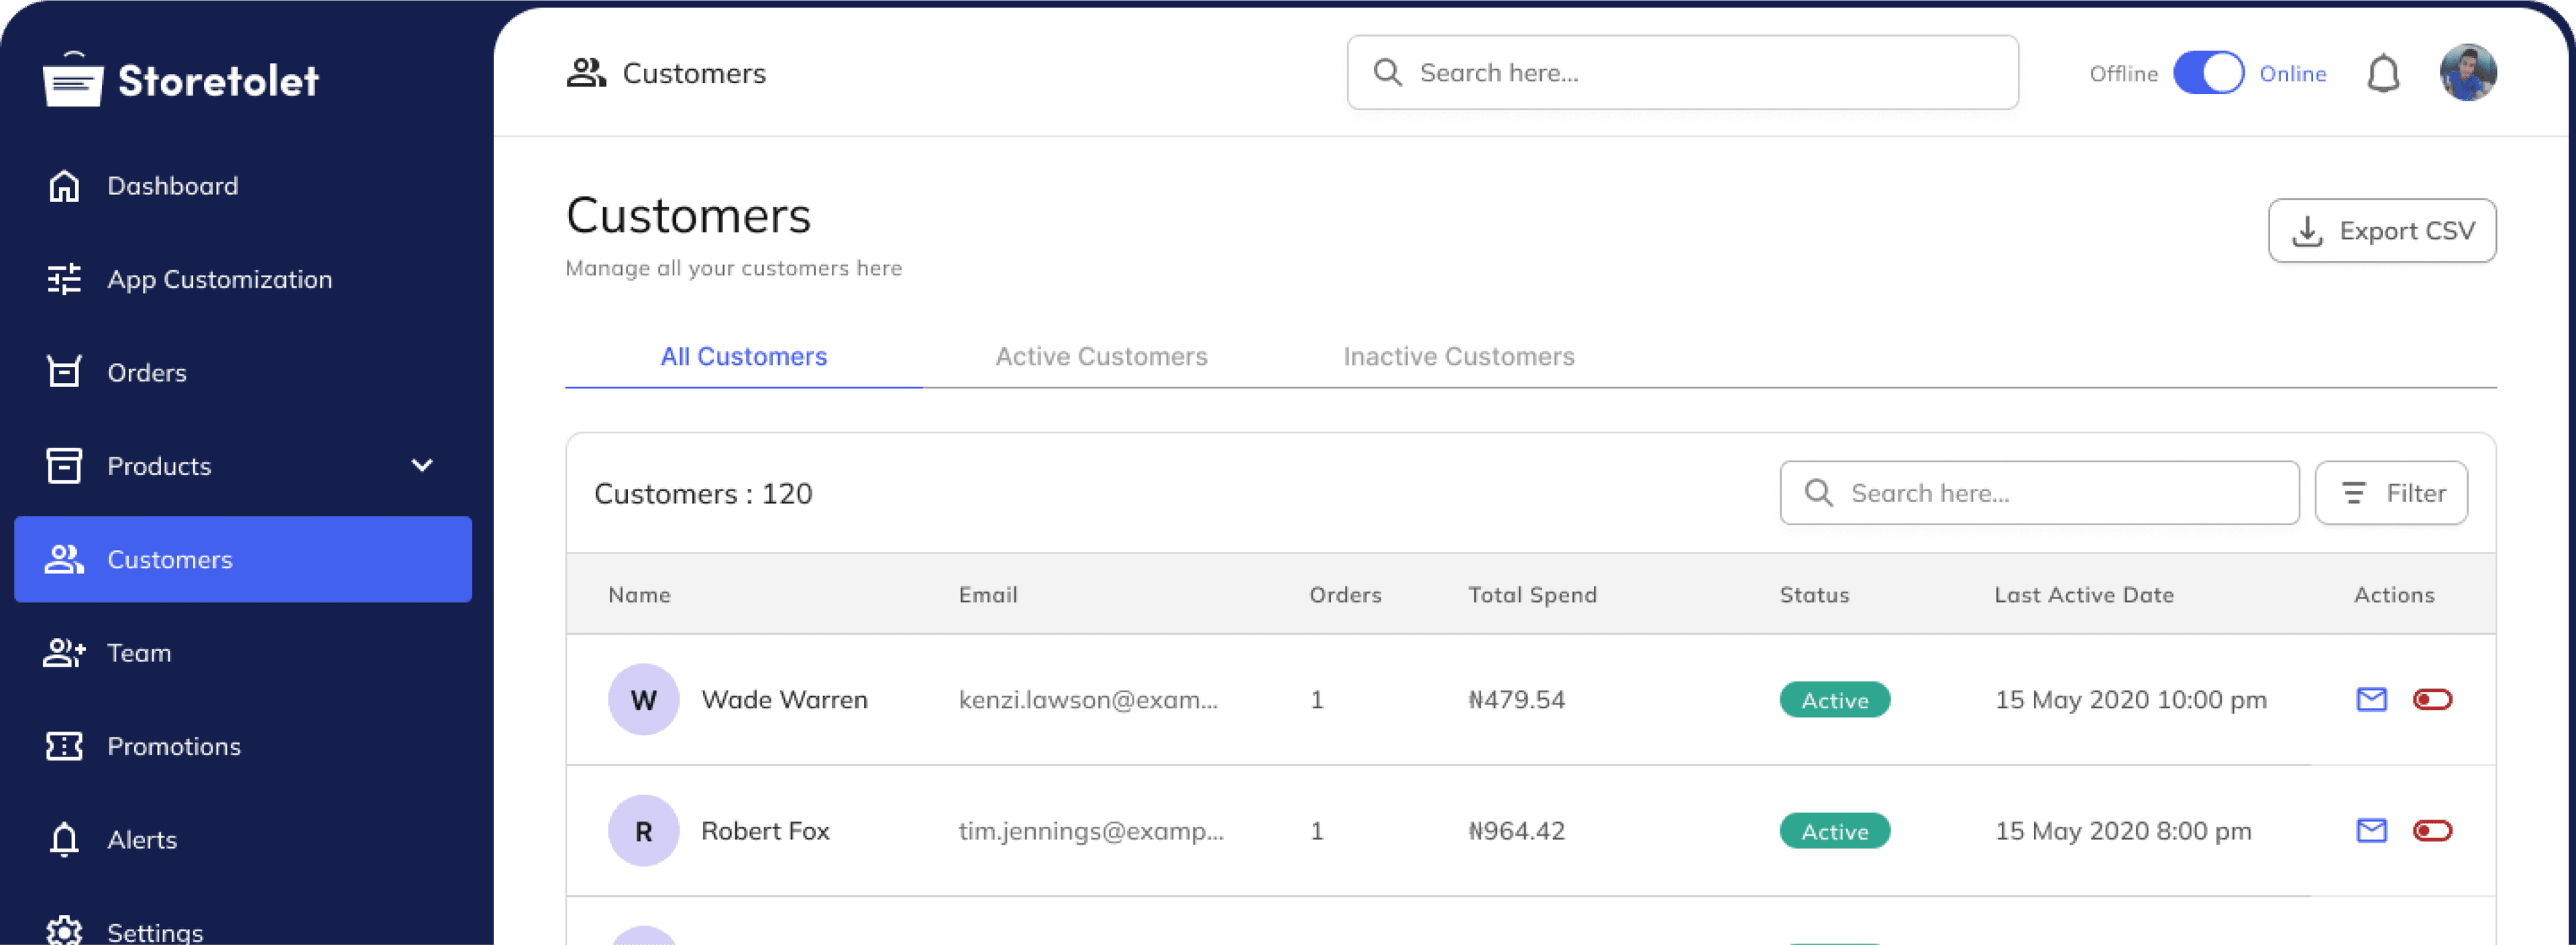2576x945 pixels.
Task: Switch to the Active Customers tab
Action: pos(1100,356)
